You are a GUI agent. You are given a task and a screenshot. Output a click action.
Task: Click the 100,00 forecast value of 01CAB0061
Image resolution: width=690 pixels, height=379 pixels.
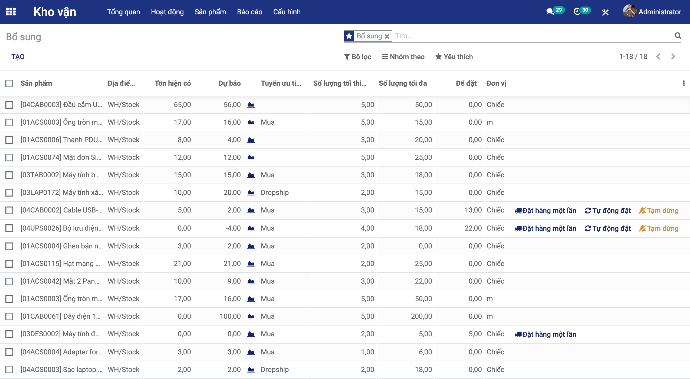(230, 316)
